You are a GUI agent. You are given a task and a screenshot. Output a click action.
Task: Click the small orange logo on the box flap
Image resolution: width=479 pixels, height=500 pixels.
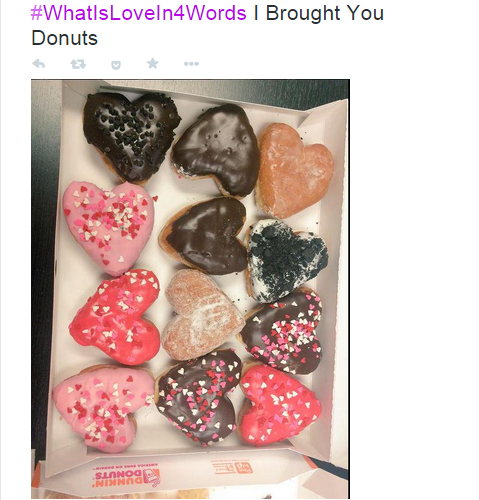[231, 467]
